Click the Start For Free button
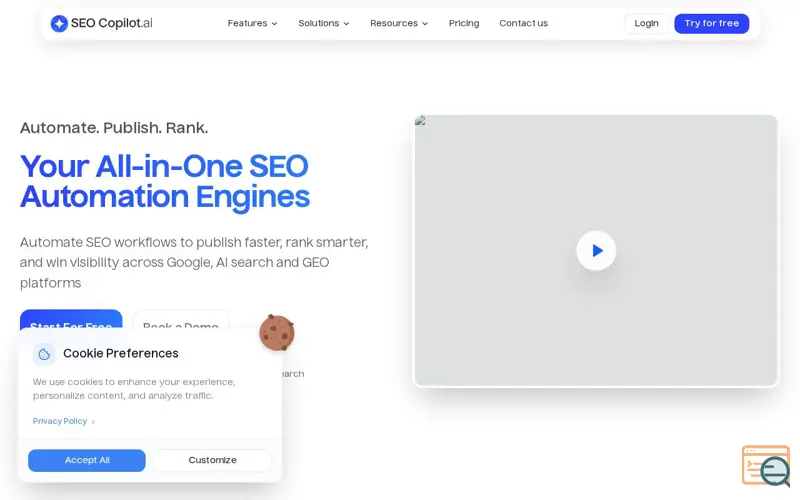Image resolution: width=800 pixels, height=500 pixels. [71, 320]
